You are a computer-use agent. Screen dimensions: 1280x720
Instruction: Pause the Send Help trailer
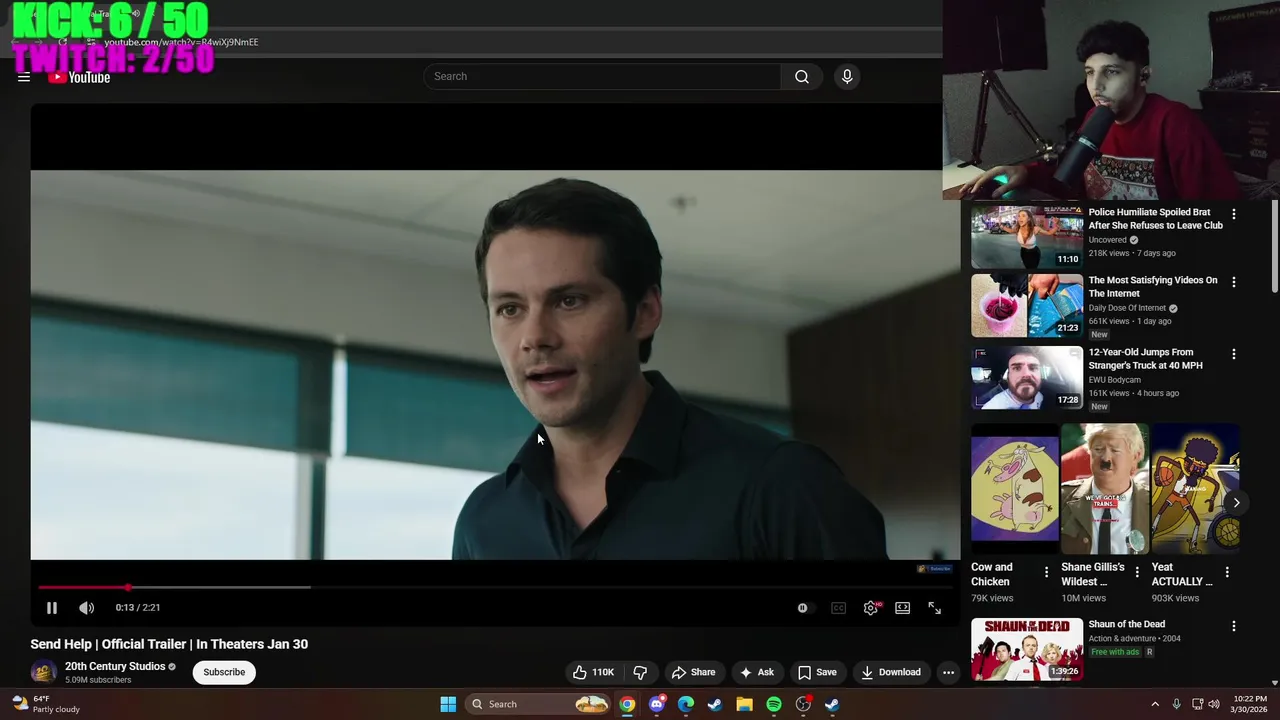click(x=52, y=607)
